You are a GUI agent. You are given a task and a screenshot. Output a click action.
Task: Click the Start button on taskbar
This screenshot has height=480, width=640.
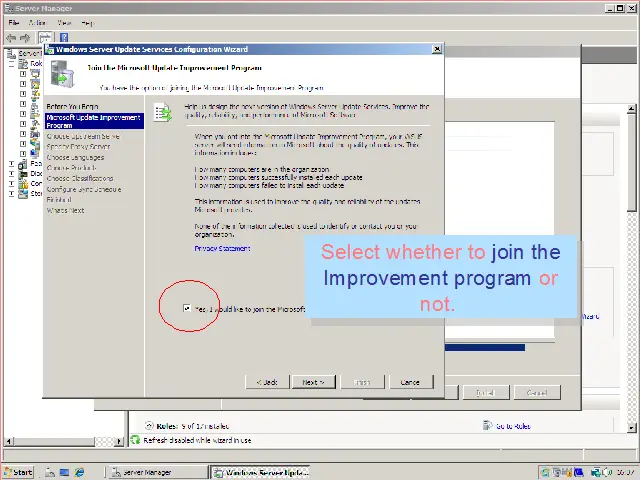pos(18,472)
